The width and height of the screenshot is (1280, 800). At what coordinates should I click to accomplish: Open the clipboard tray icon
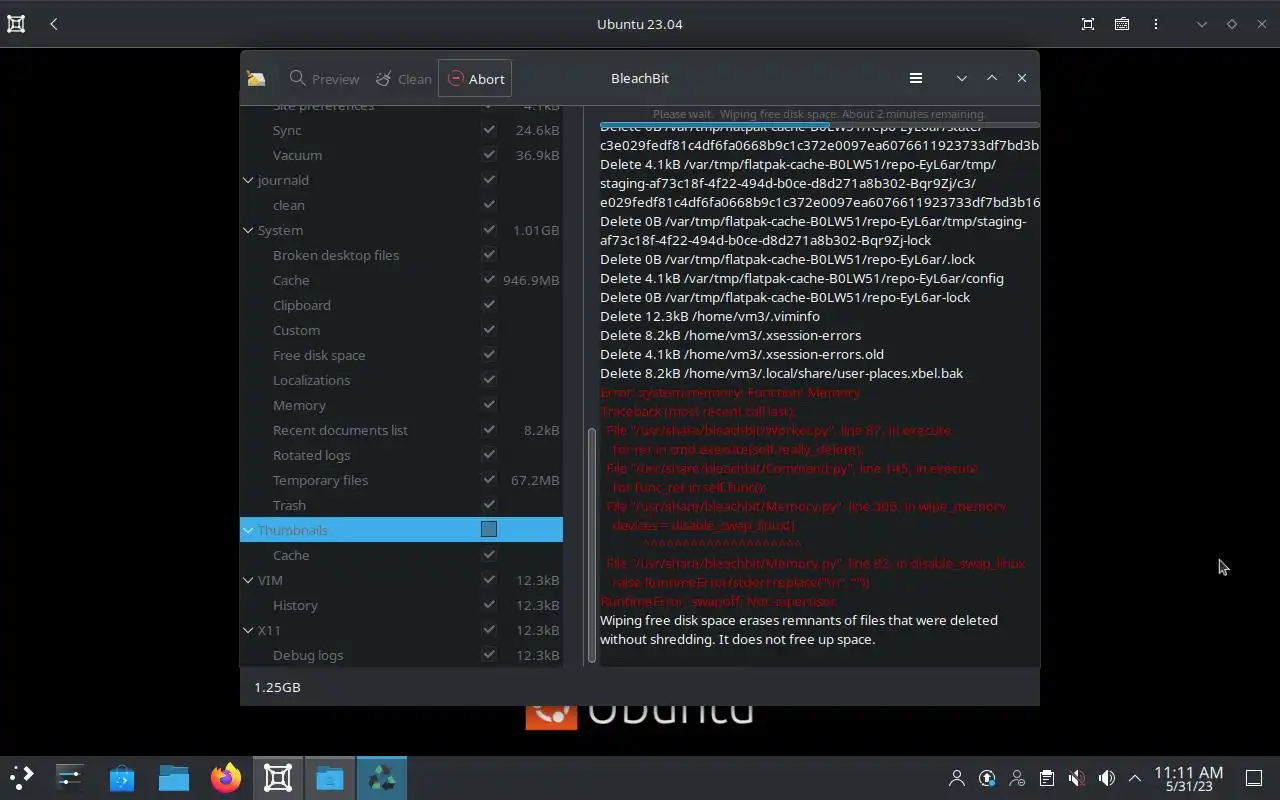click(1047, 778)
